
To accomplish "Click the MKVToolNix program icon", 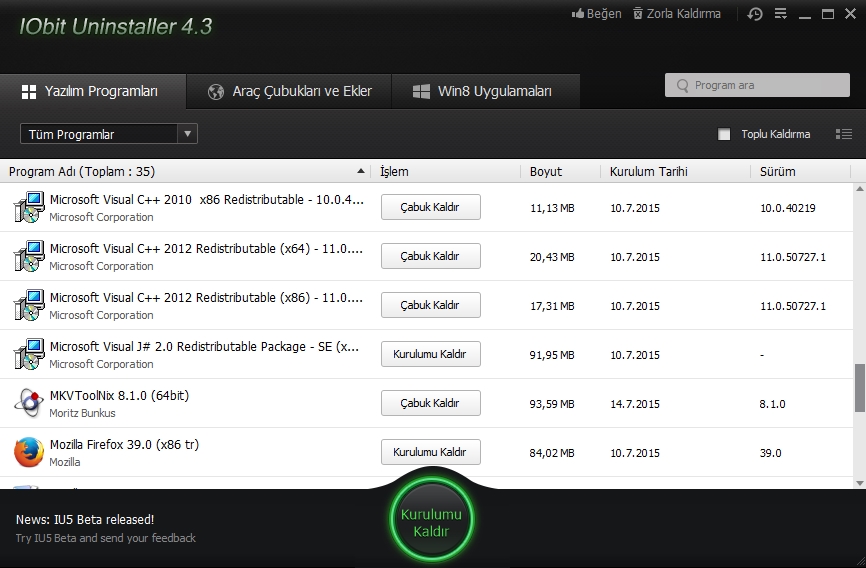I will tap(28, 403).
